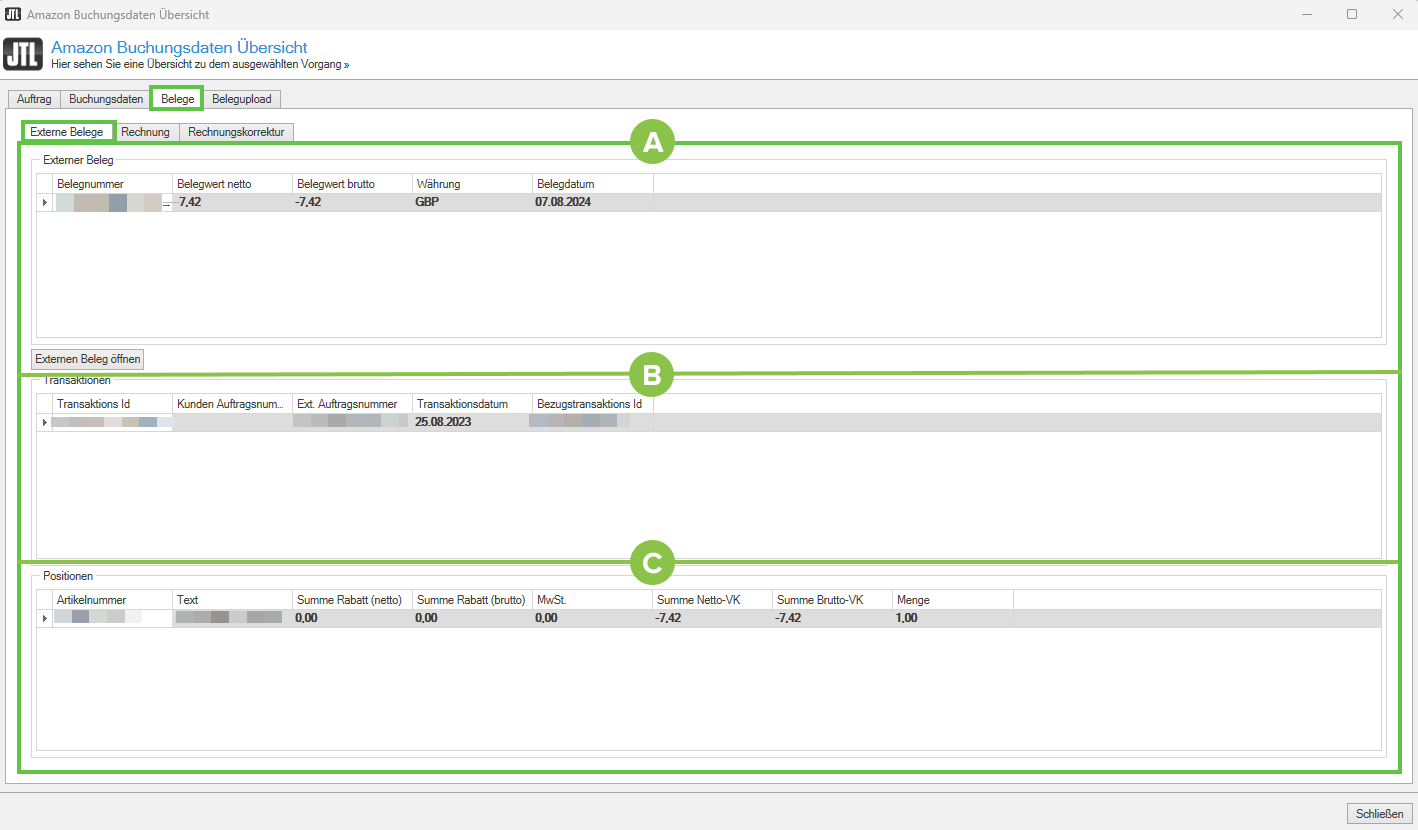Switch to the Rechnung sub-tab
1418x830 pixels.
[x=145, y=132]
